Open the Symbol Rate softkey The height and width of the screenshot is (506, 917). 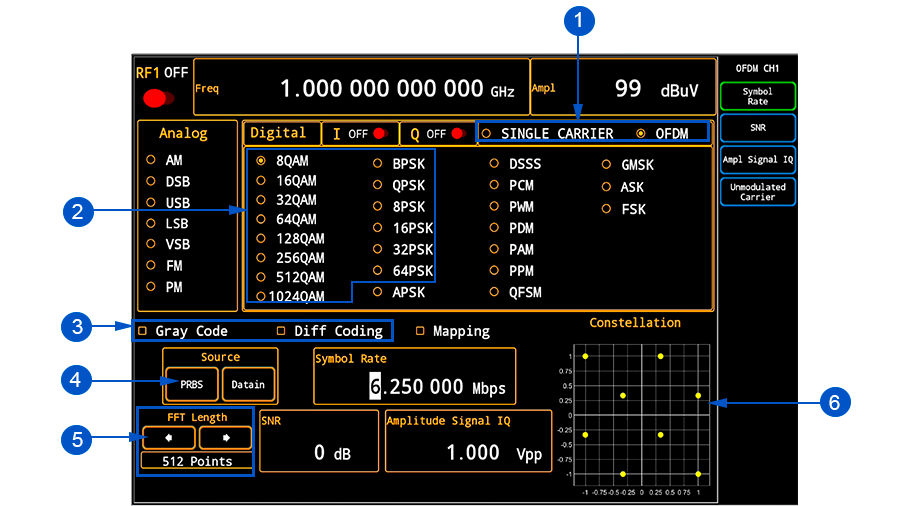click(x=758, y=97)
